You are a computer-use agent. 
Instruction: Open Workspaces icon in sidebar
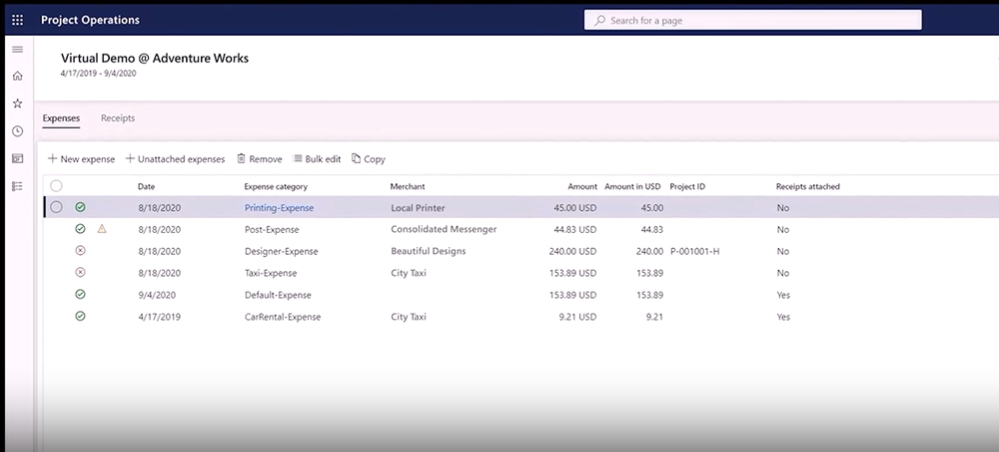coord(17,158)
